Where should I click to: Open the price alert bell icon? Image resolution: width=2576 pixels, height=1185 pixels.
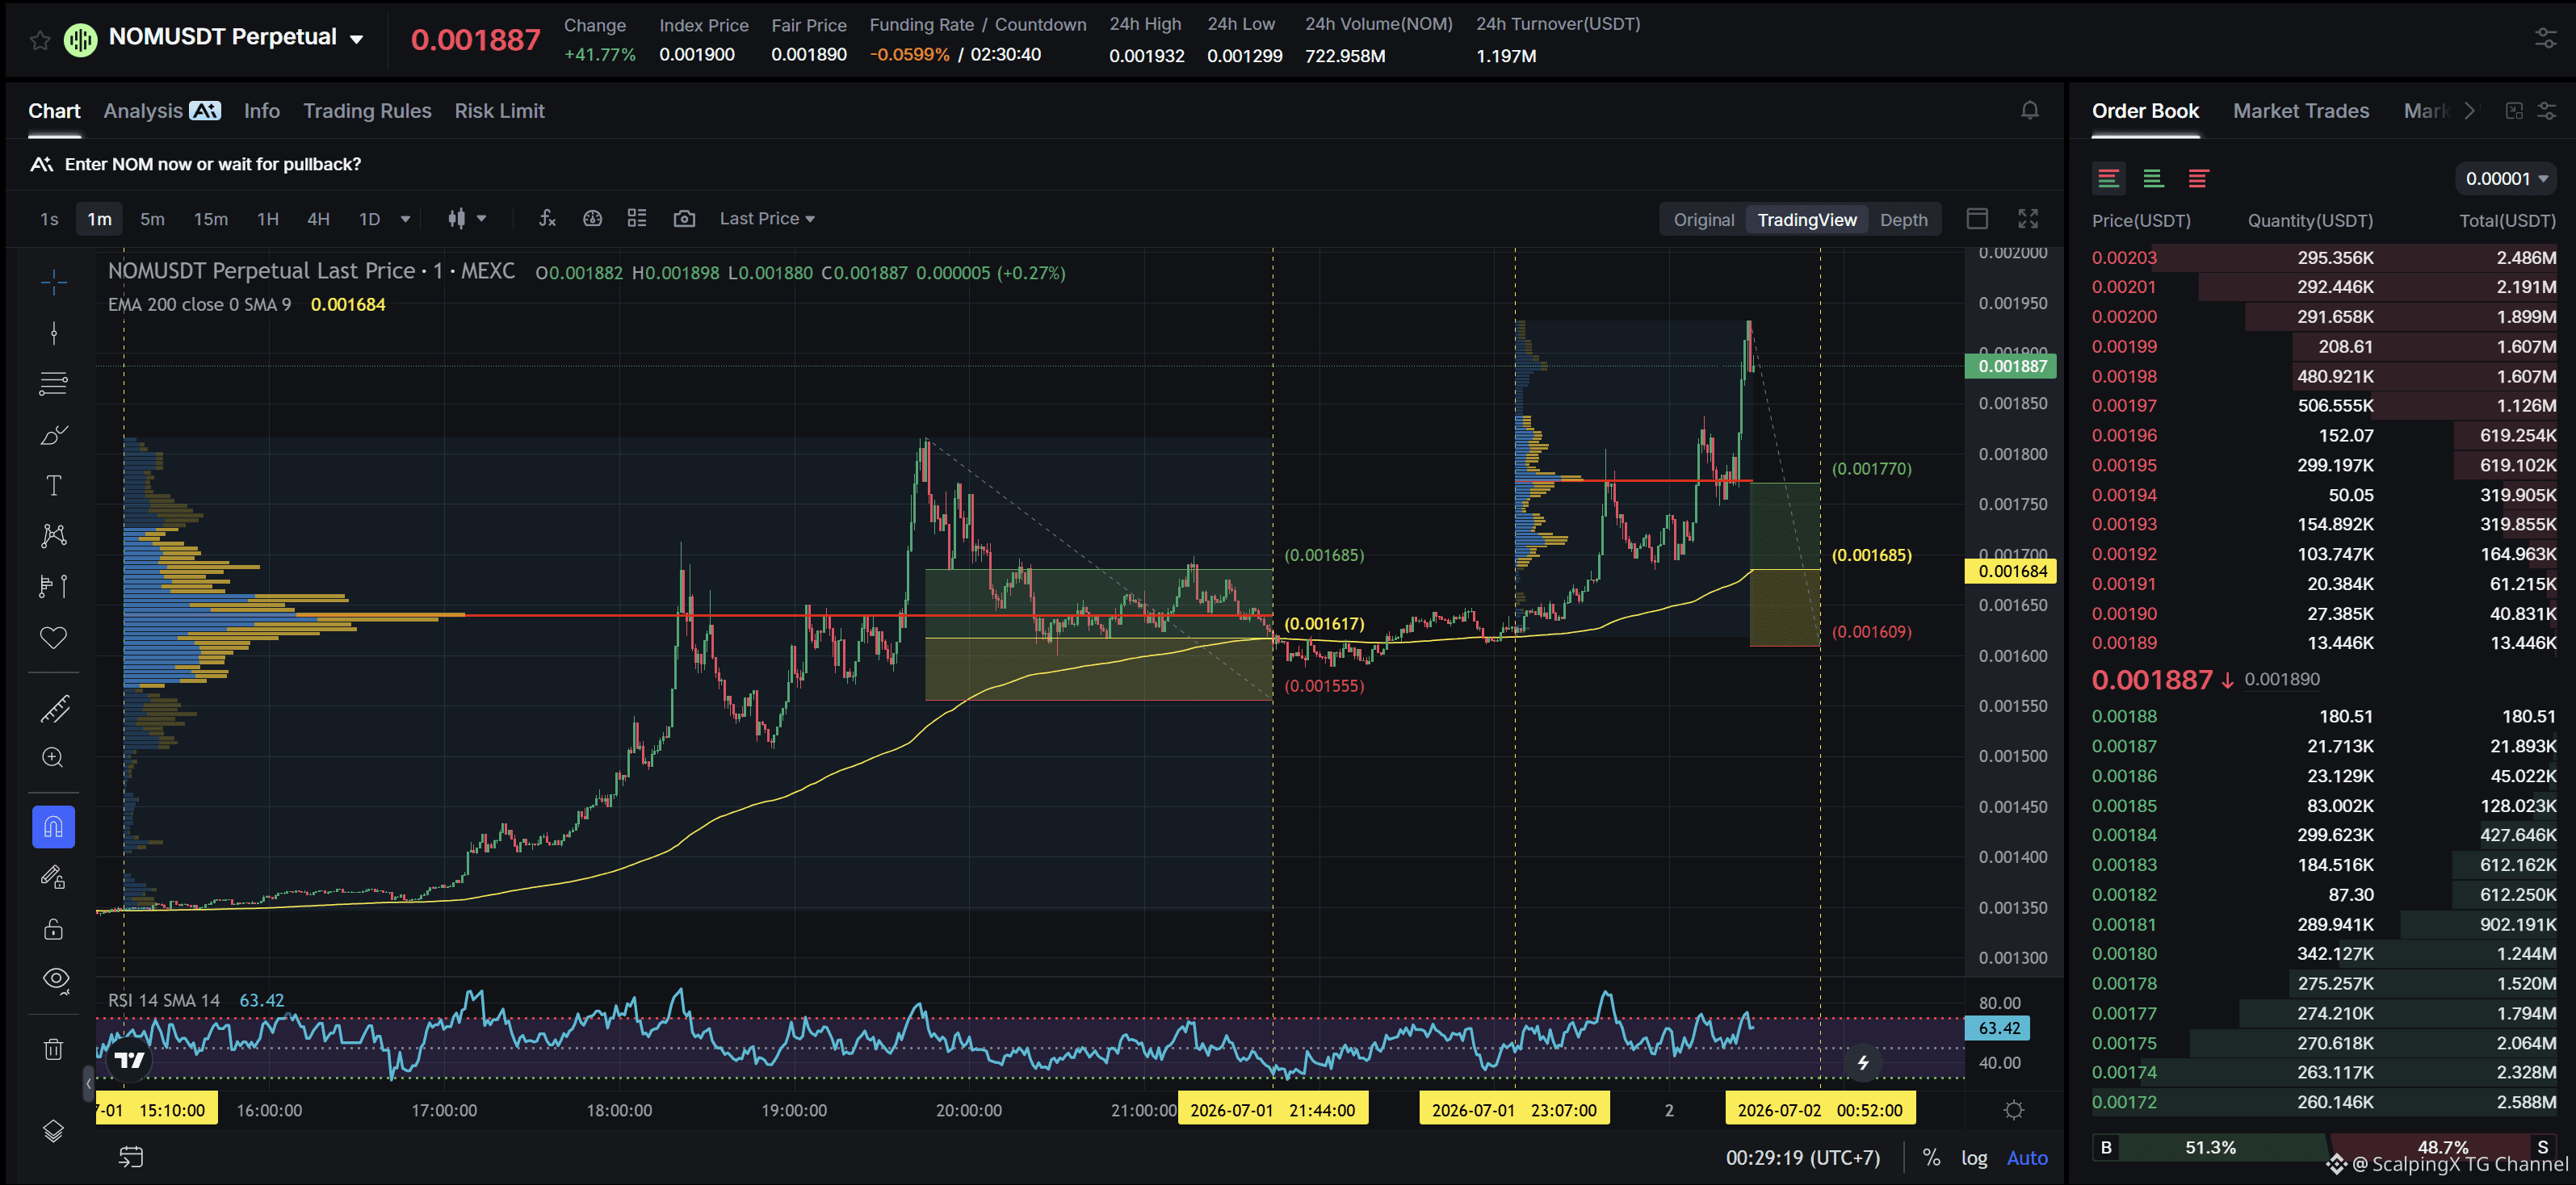pos(2029,111)
